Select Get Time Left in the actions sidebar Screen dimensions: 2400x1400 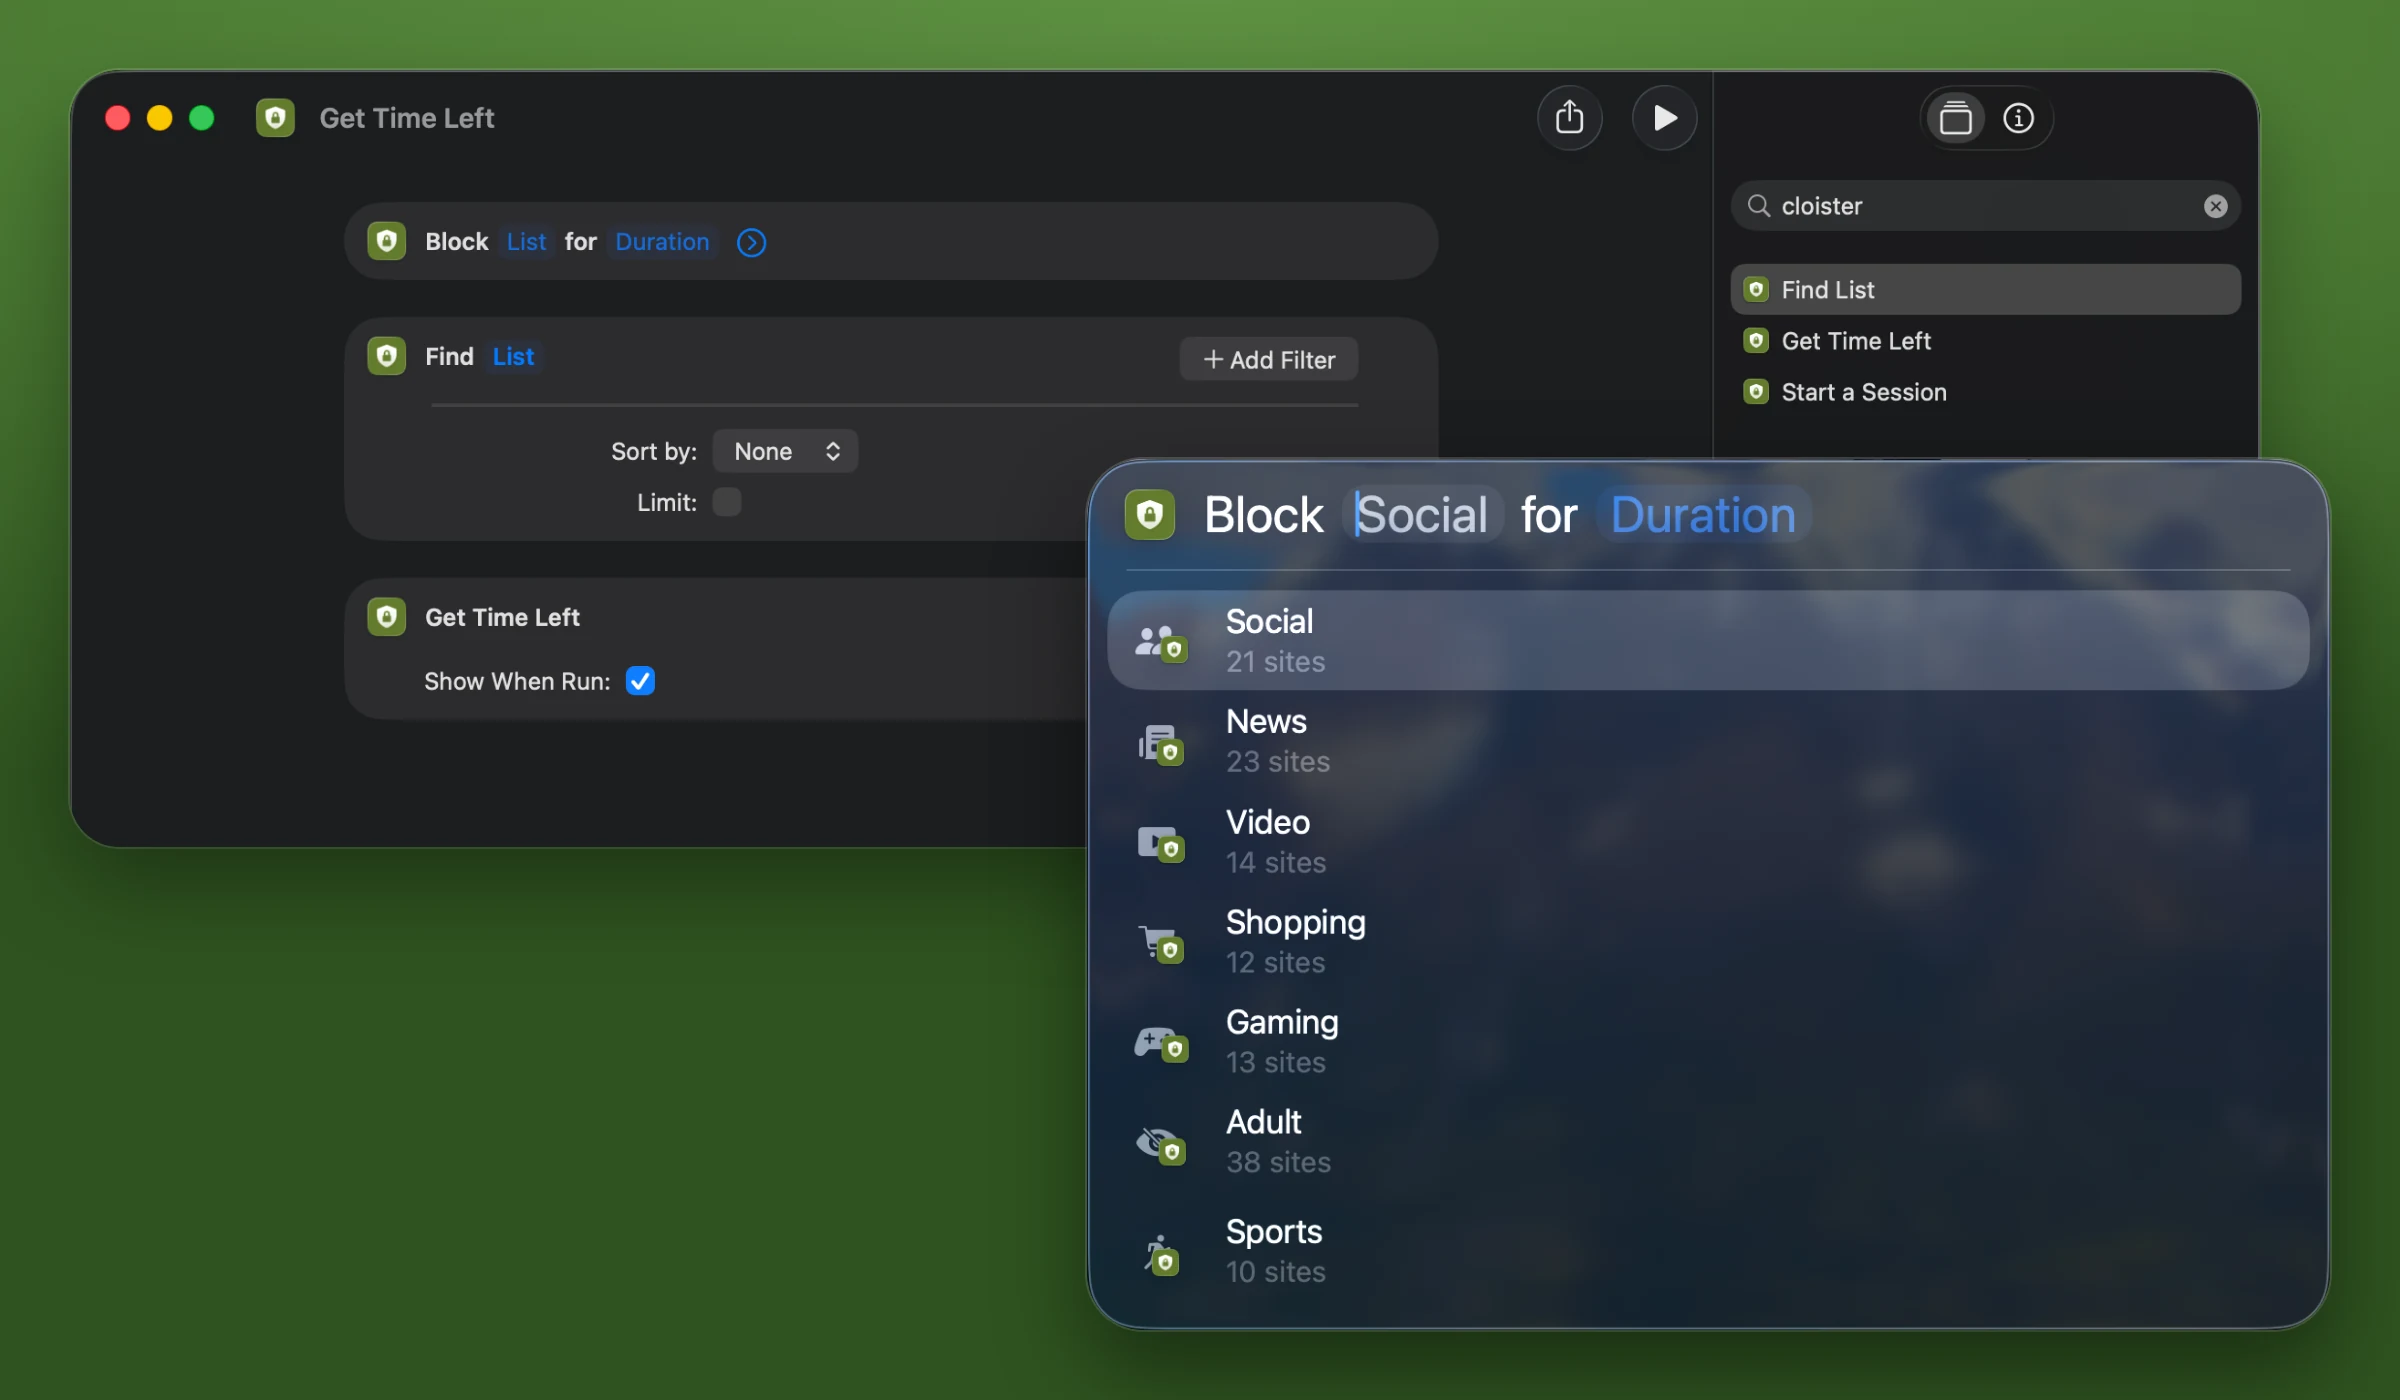[x=1985, y=341]
